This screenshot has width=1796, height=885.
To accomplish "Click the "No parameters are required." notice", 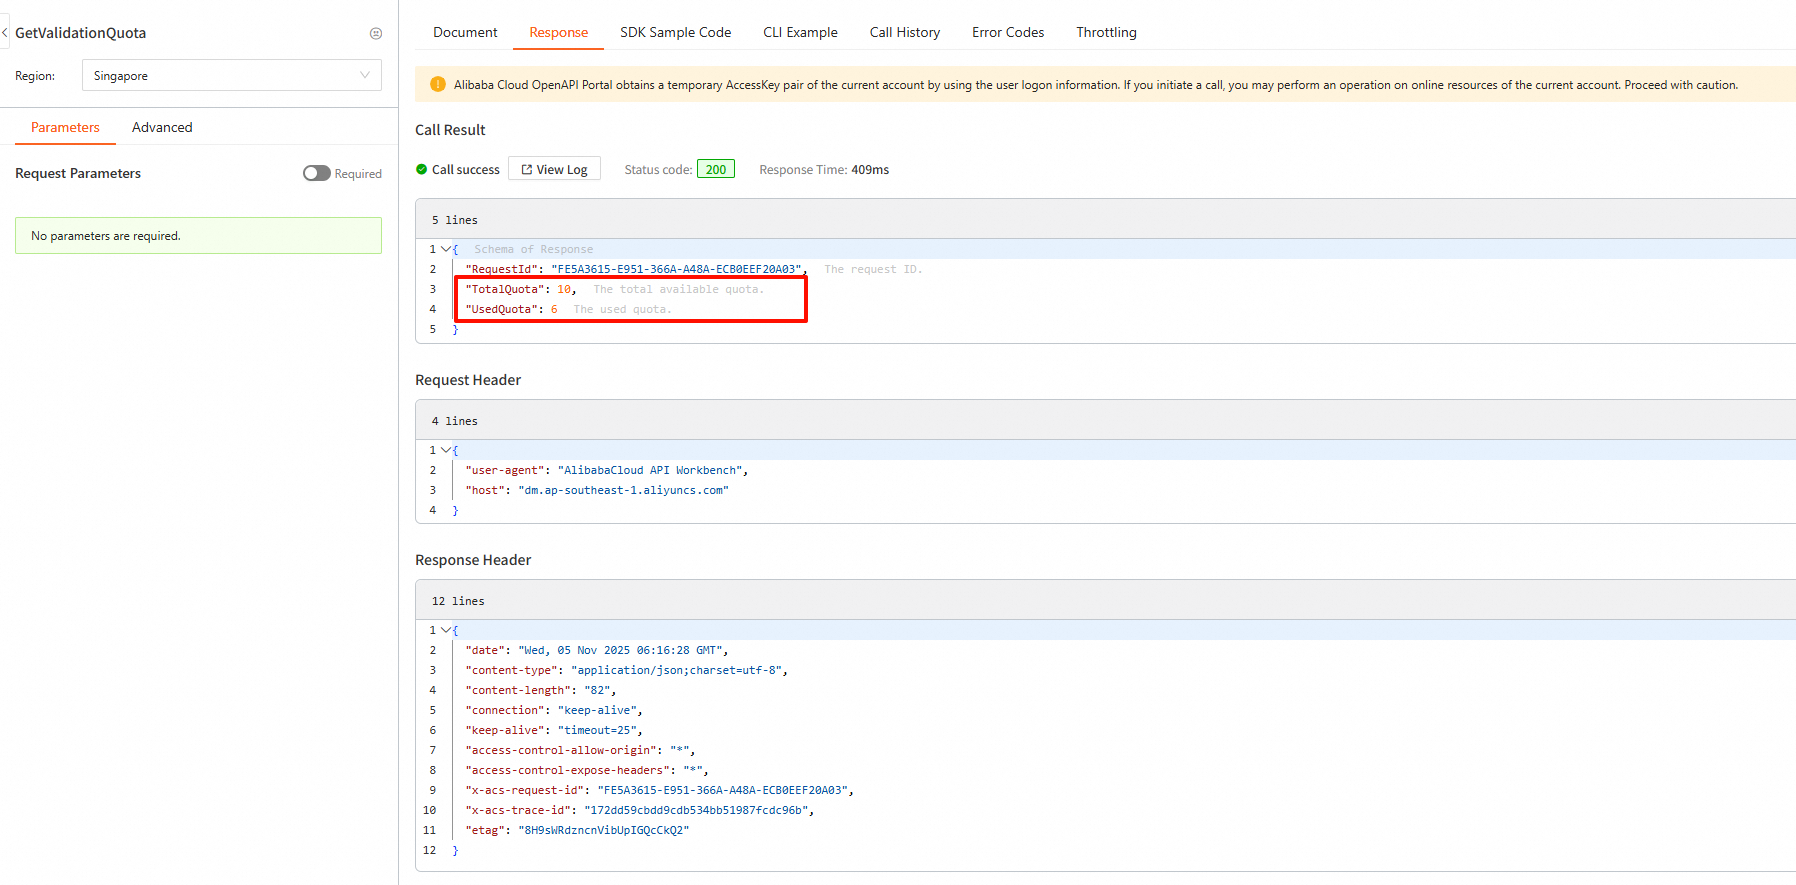I will [x=198, y=236].
